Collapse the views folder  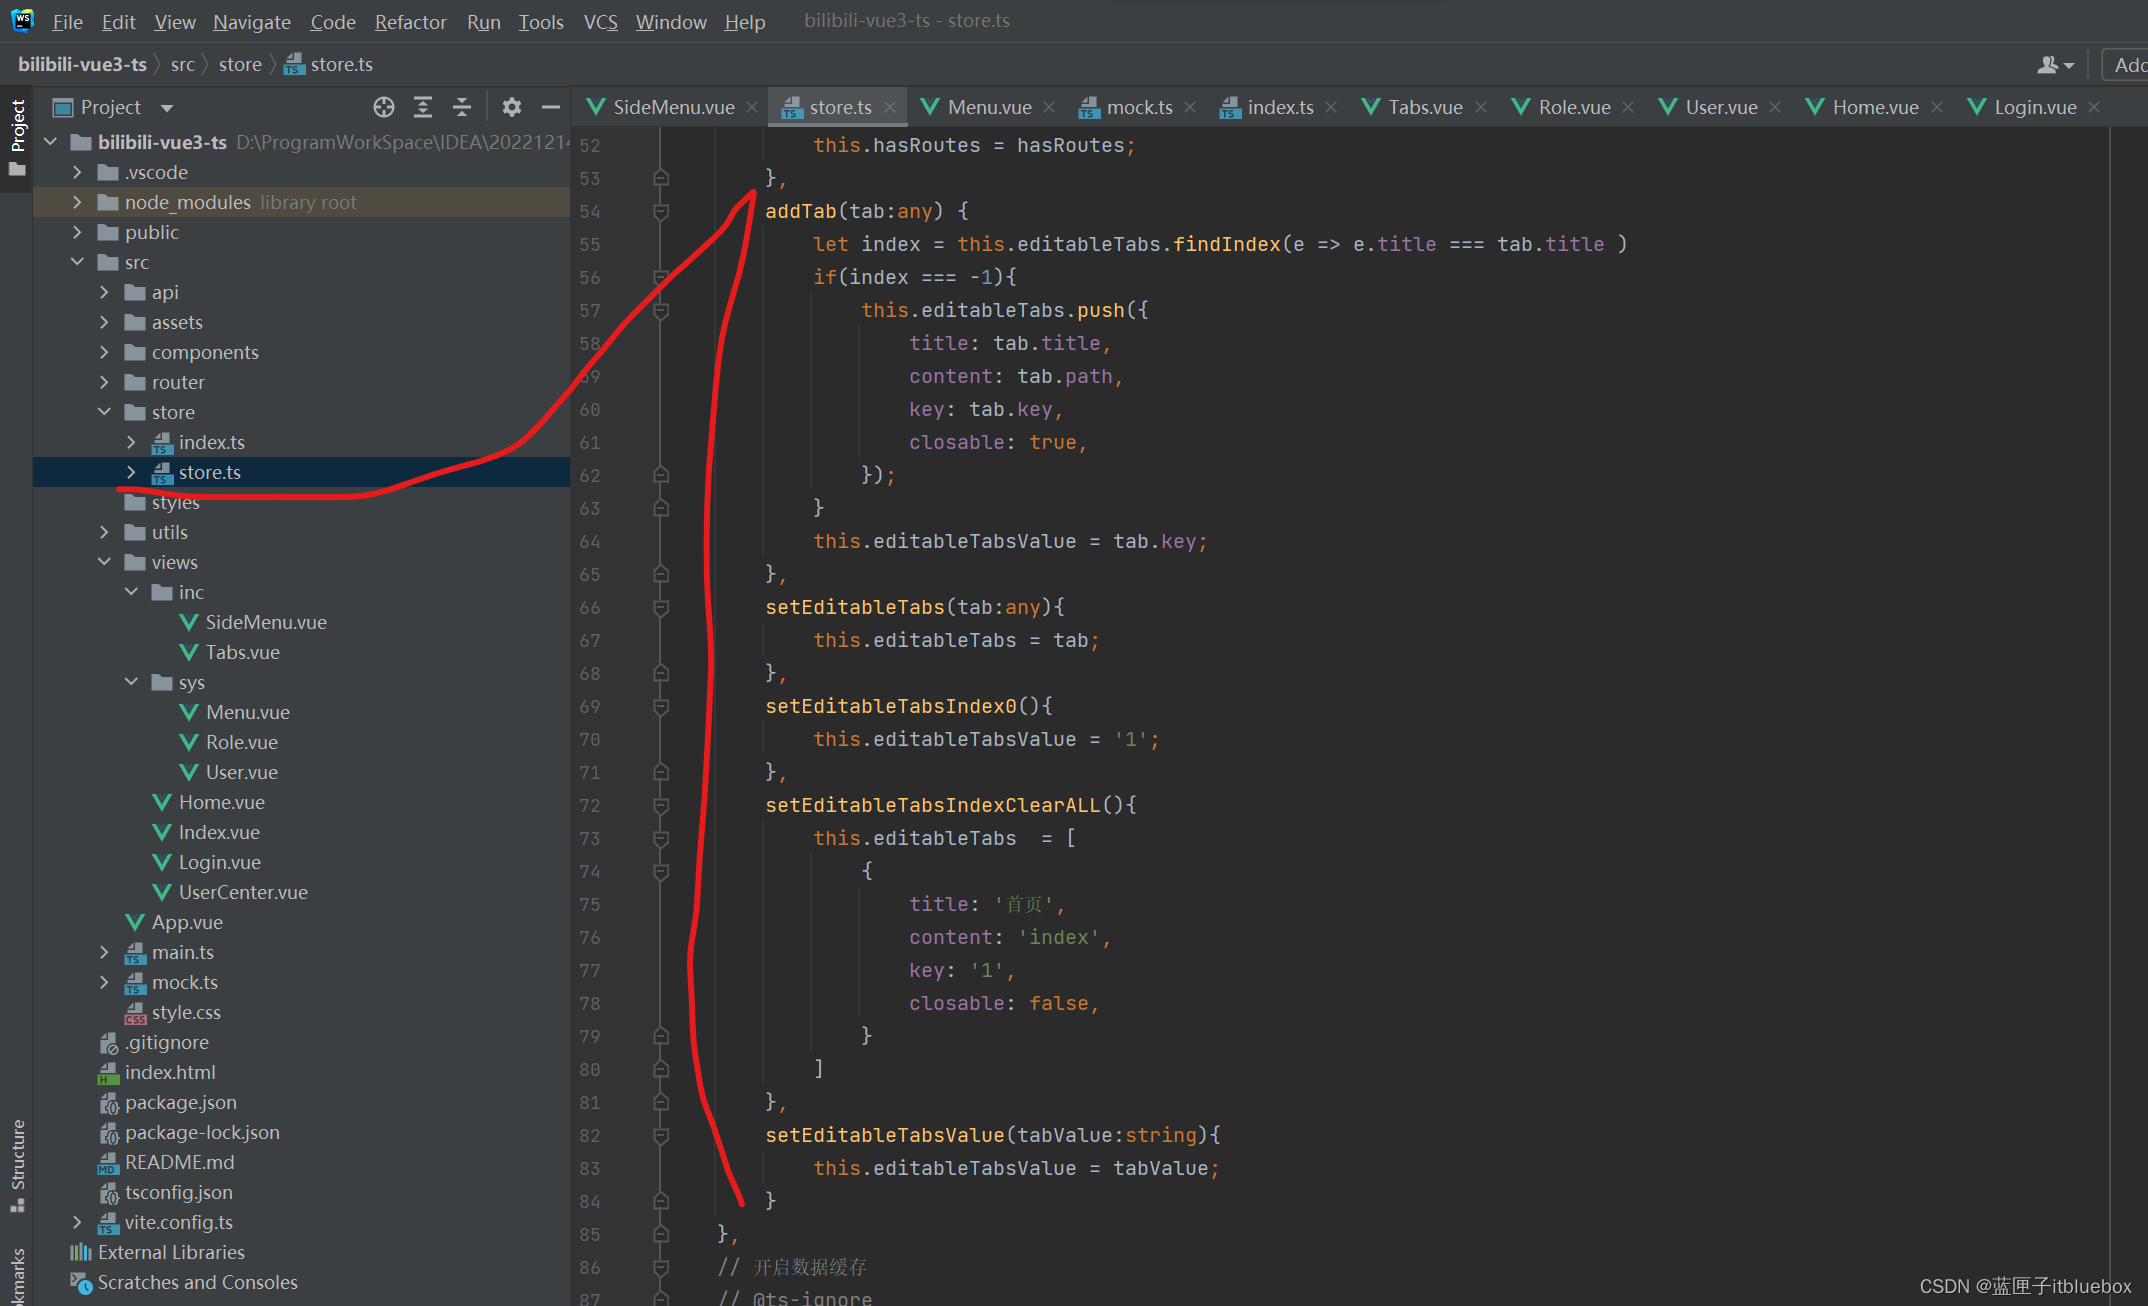(x=105, y=562)
